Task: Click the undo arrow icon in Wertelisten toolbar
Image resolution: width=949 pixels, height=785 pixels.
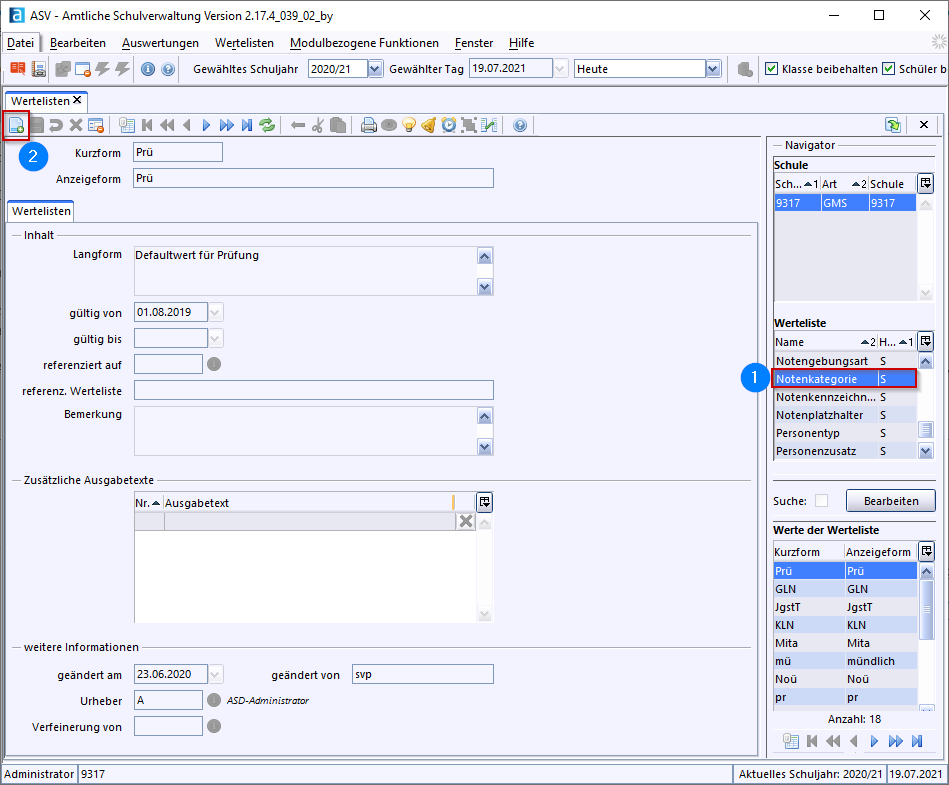Action: pos(56,125)
